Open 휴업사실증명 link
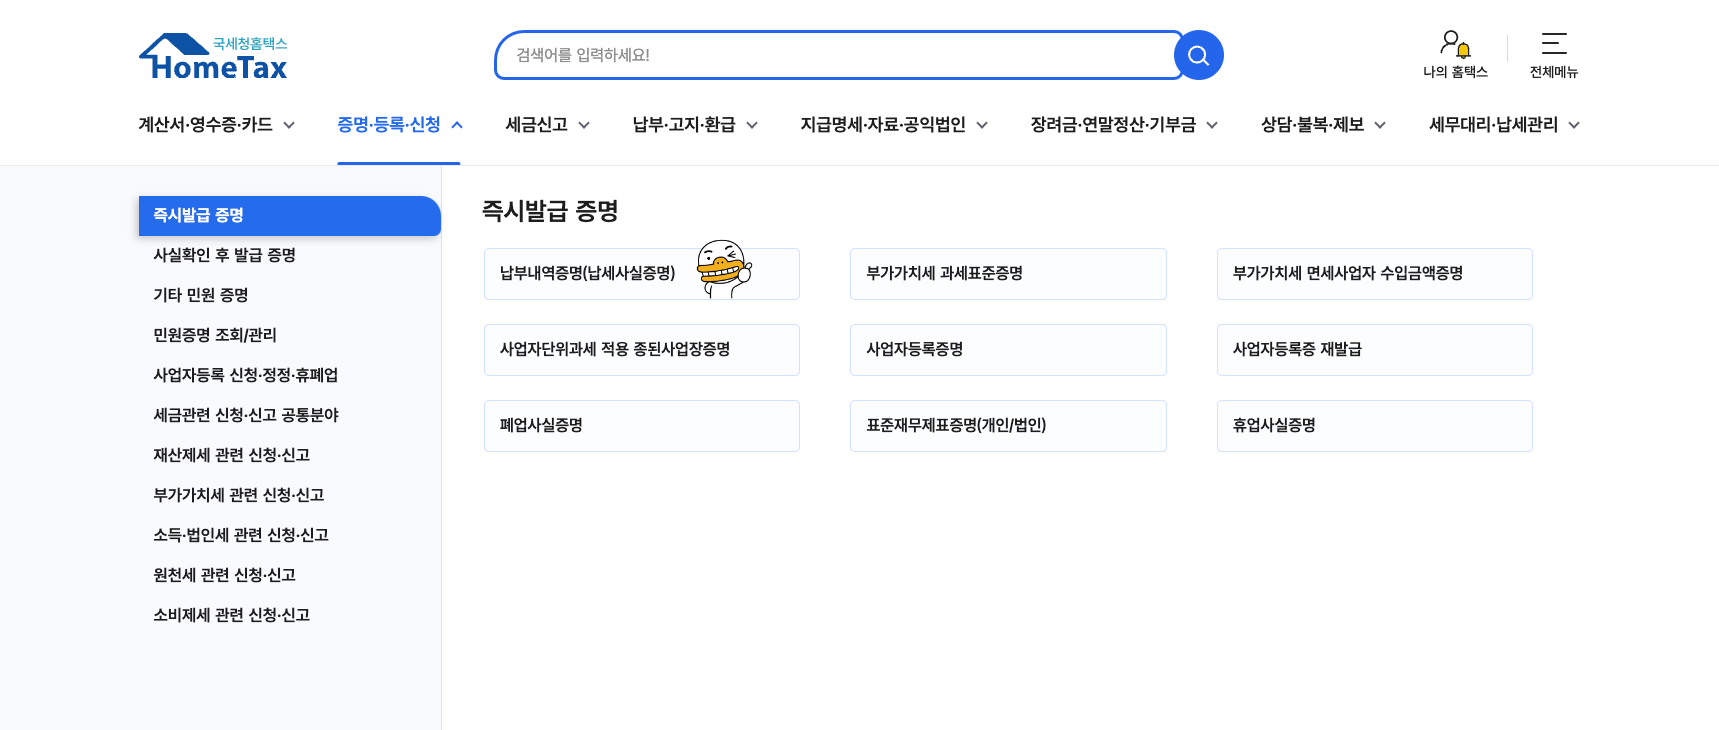The height and width of the screenshot is (730, 1719). pyautogui.click(x=1375, y=426)
